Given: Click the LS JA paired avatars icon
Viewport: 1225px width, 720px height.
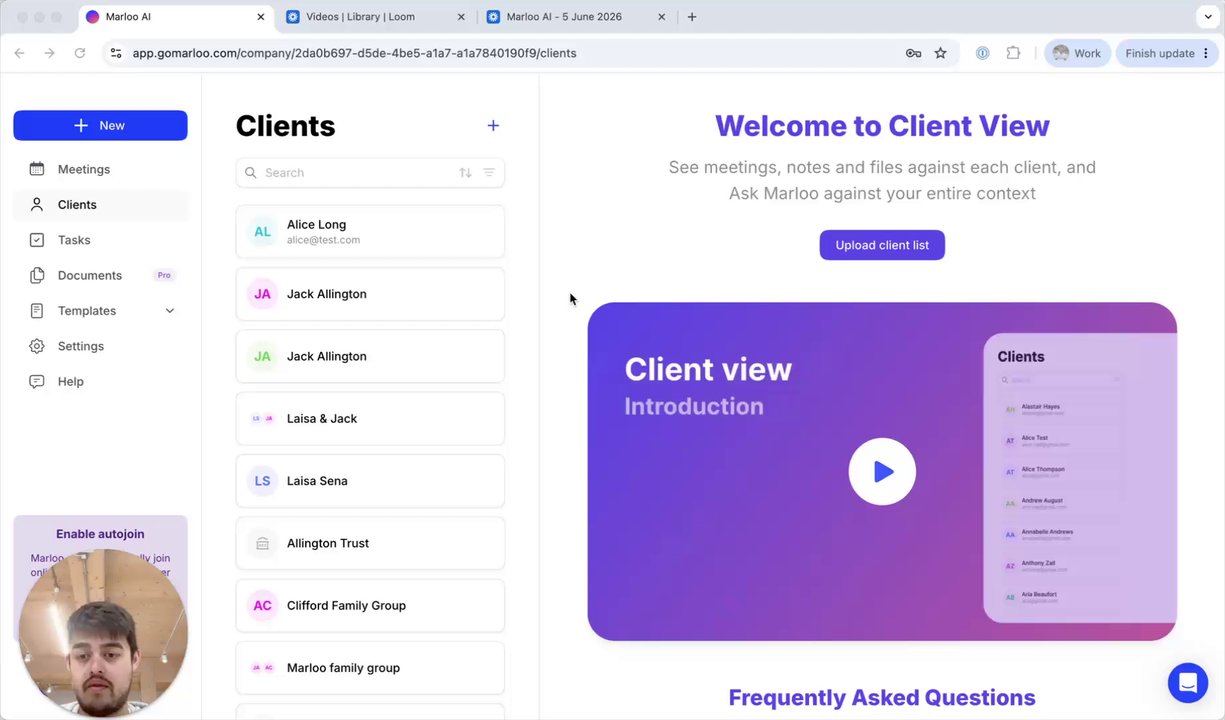Looking at the screenshot, I should (262, 418).
